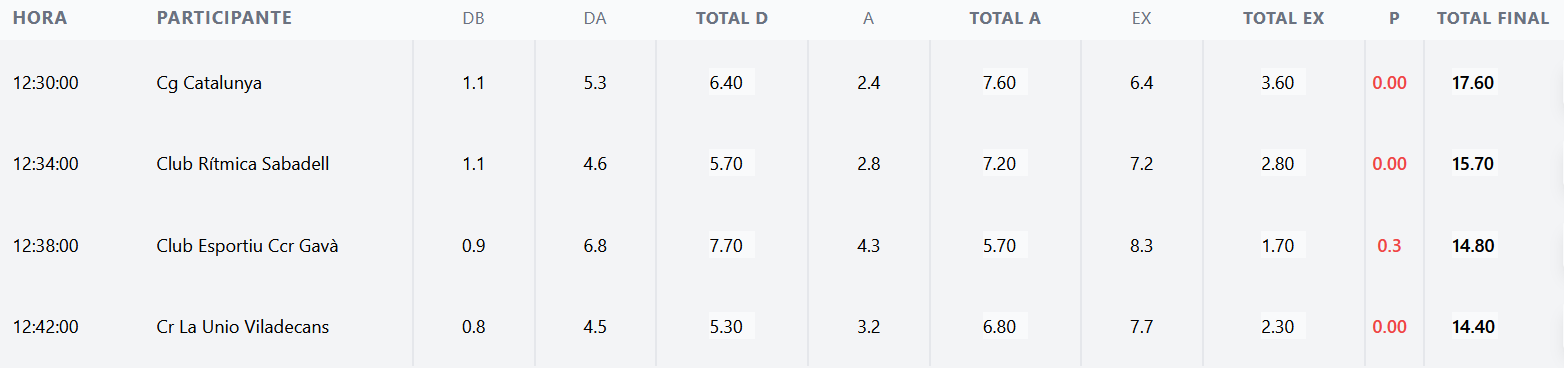Select the 3.60 Total EX cell
1564x368 pixels.
tap(1277, 83)
